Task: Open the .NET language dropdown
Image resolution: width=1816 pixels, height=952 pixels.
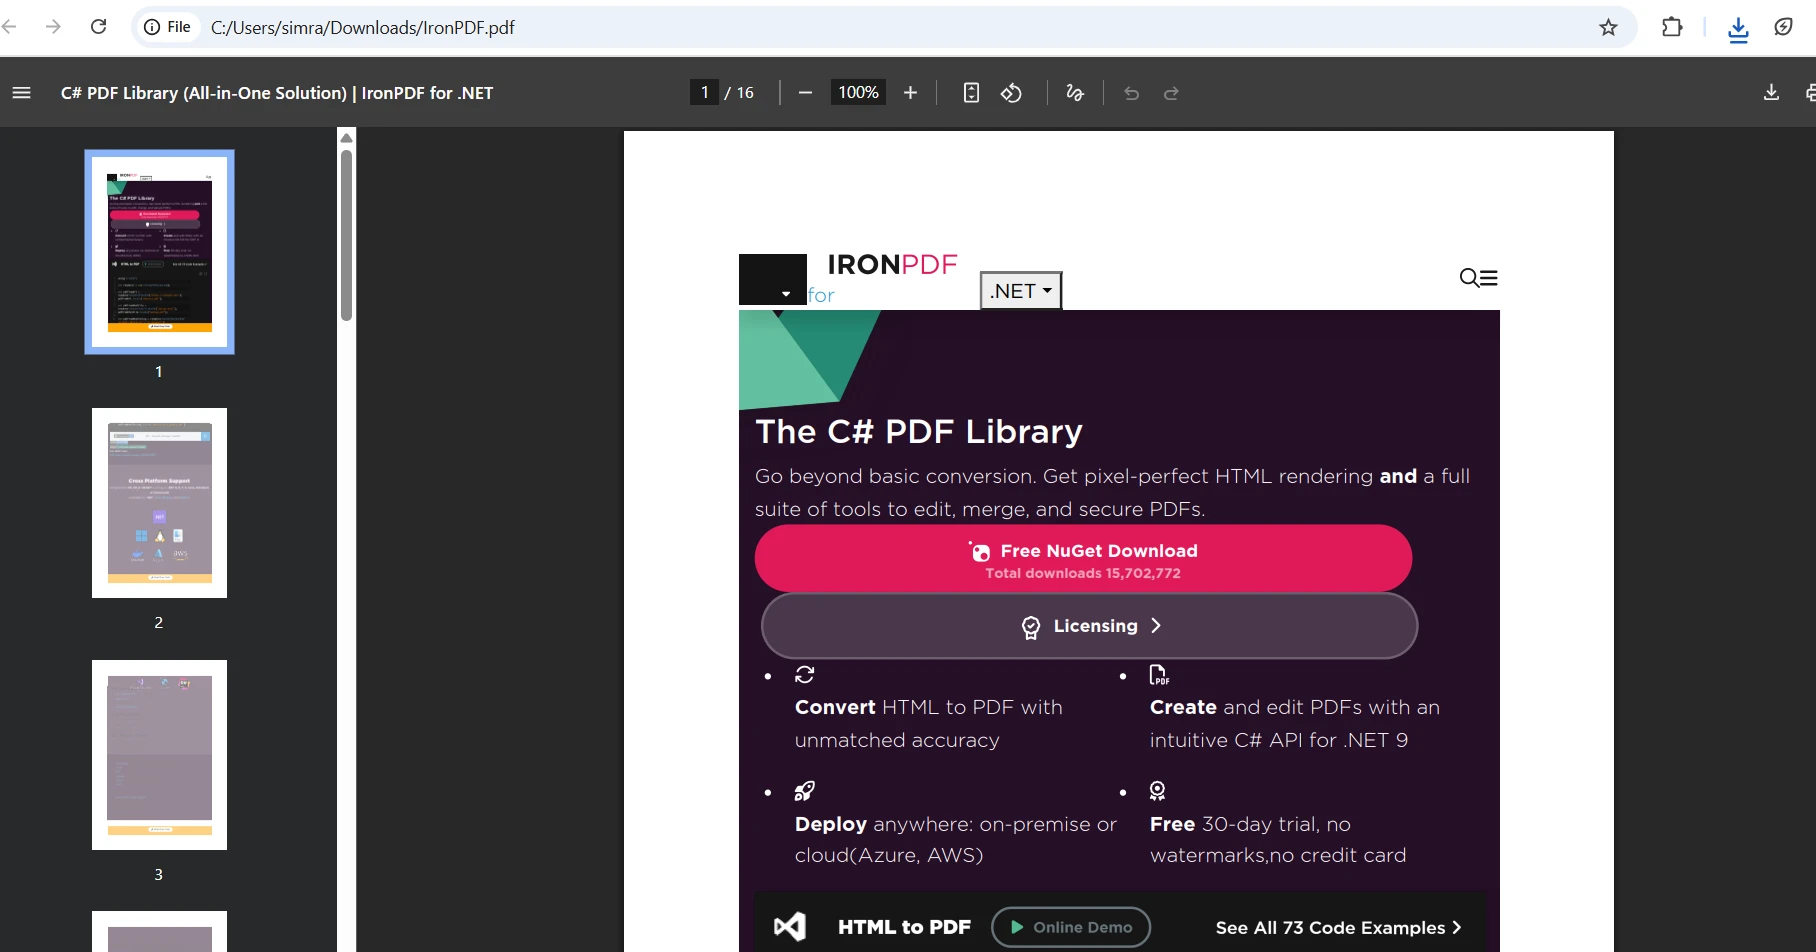Action: pyautogui.click(x=1019, y=290)
